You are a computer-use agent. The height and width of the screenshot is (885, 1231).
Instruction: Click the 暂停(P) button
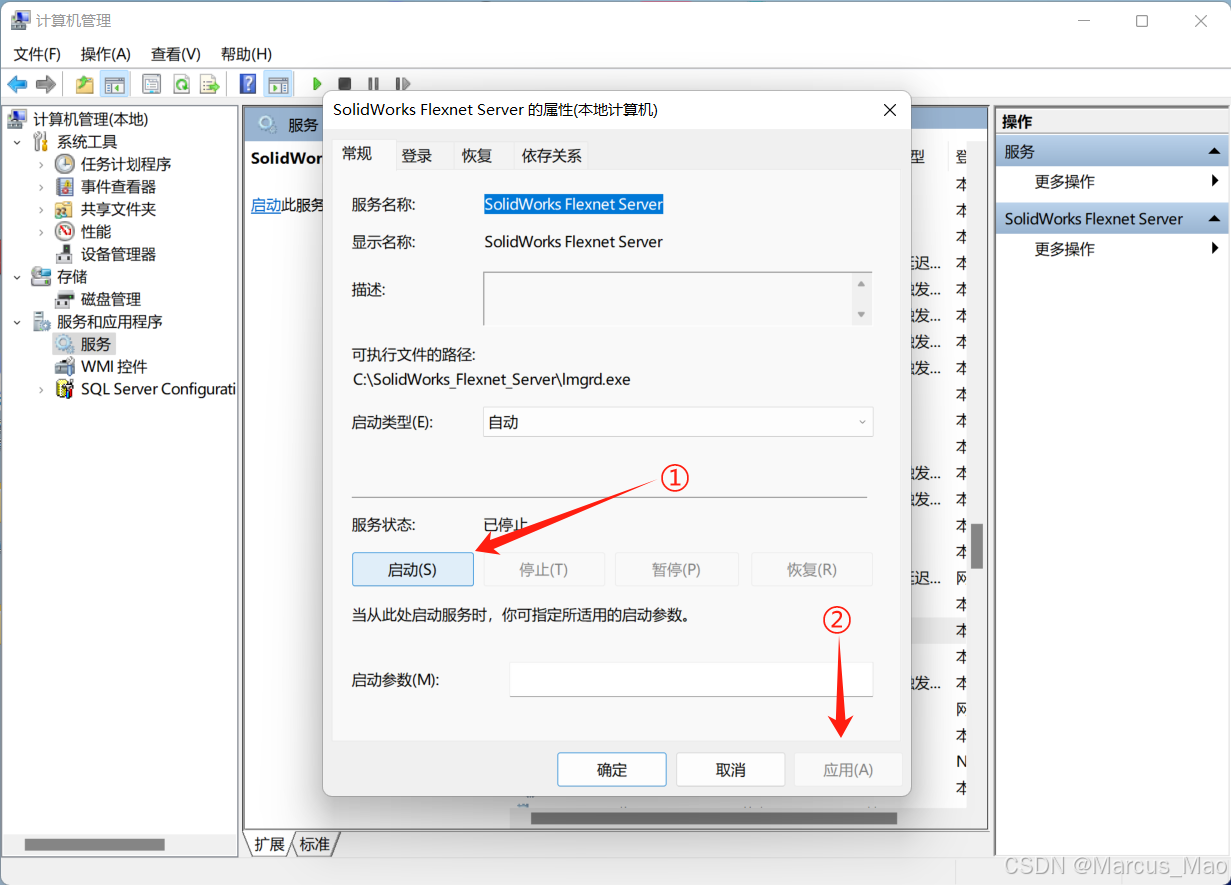(677, 569)
